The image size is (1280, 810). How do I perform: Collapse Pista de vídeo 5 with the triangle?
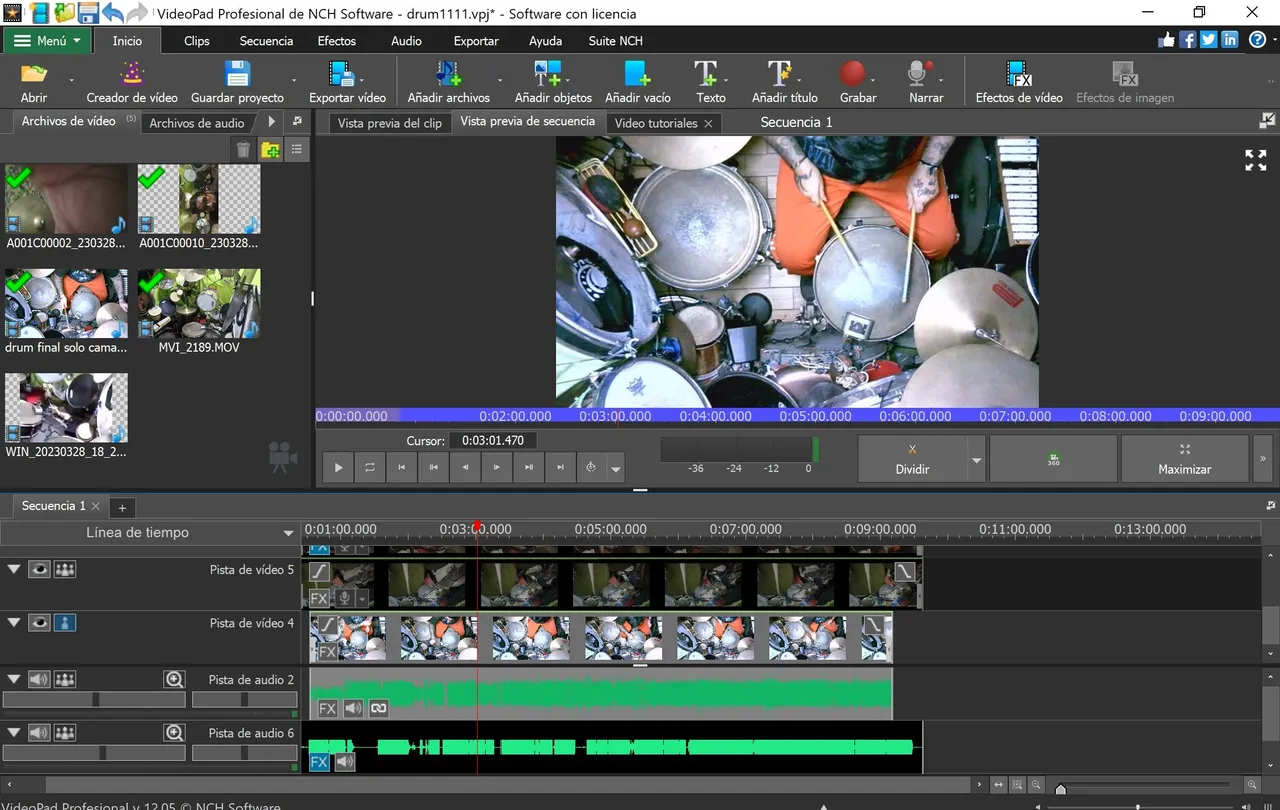coord(14,569)
